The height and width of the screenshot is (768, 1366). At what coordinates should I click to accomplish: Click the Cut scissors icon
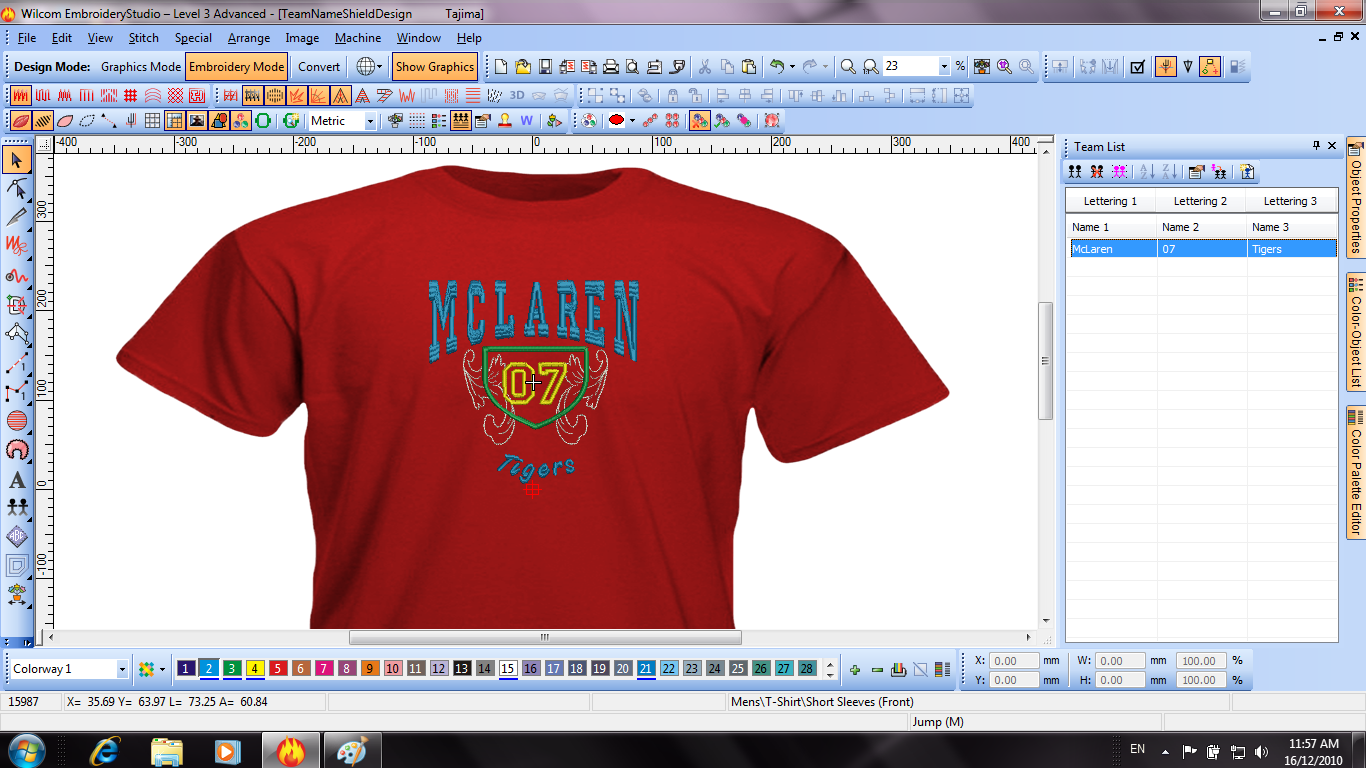[x=704, y=67]
